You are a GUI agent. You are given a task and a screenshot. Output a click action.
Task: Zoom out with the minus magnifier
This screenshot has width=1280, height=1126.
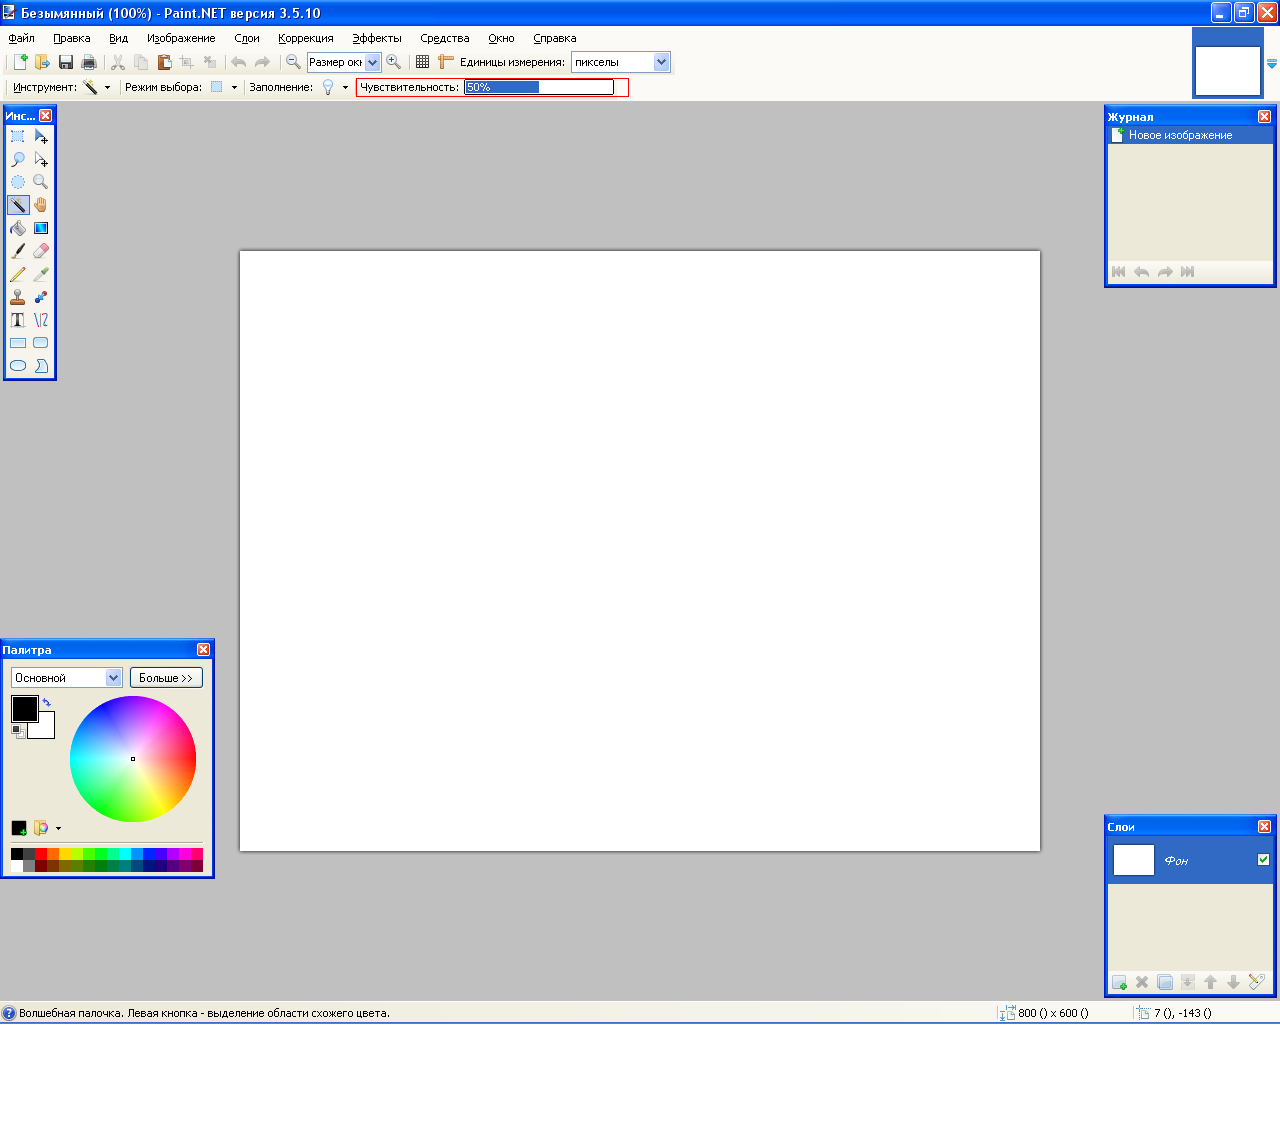(293, 62)
